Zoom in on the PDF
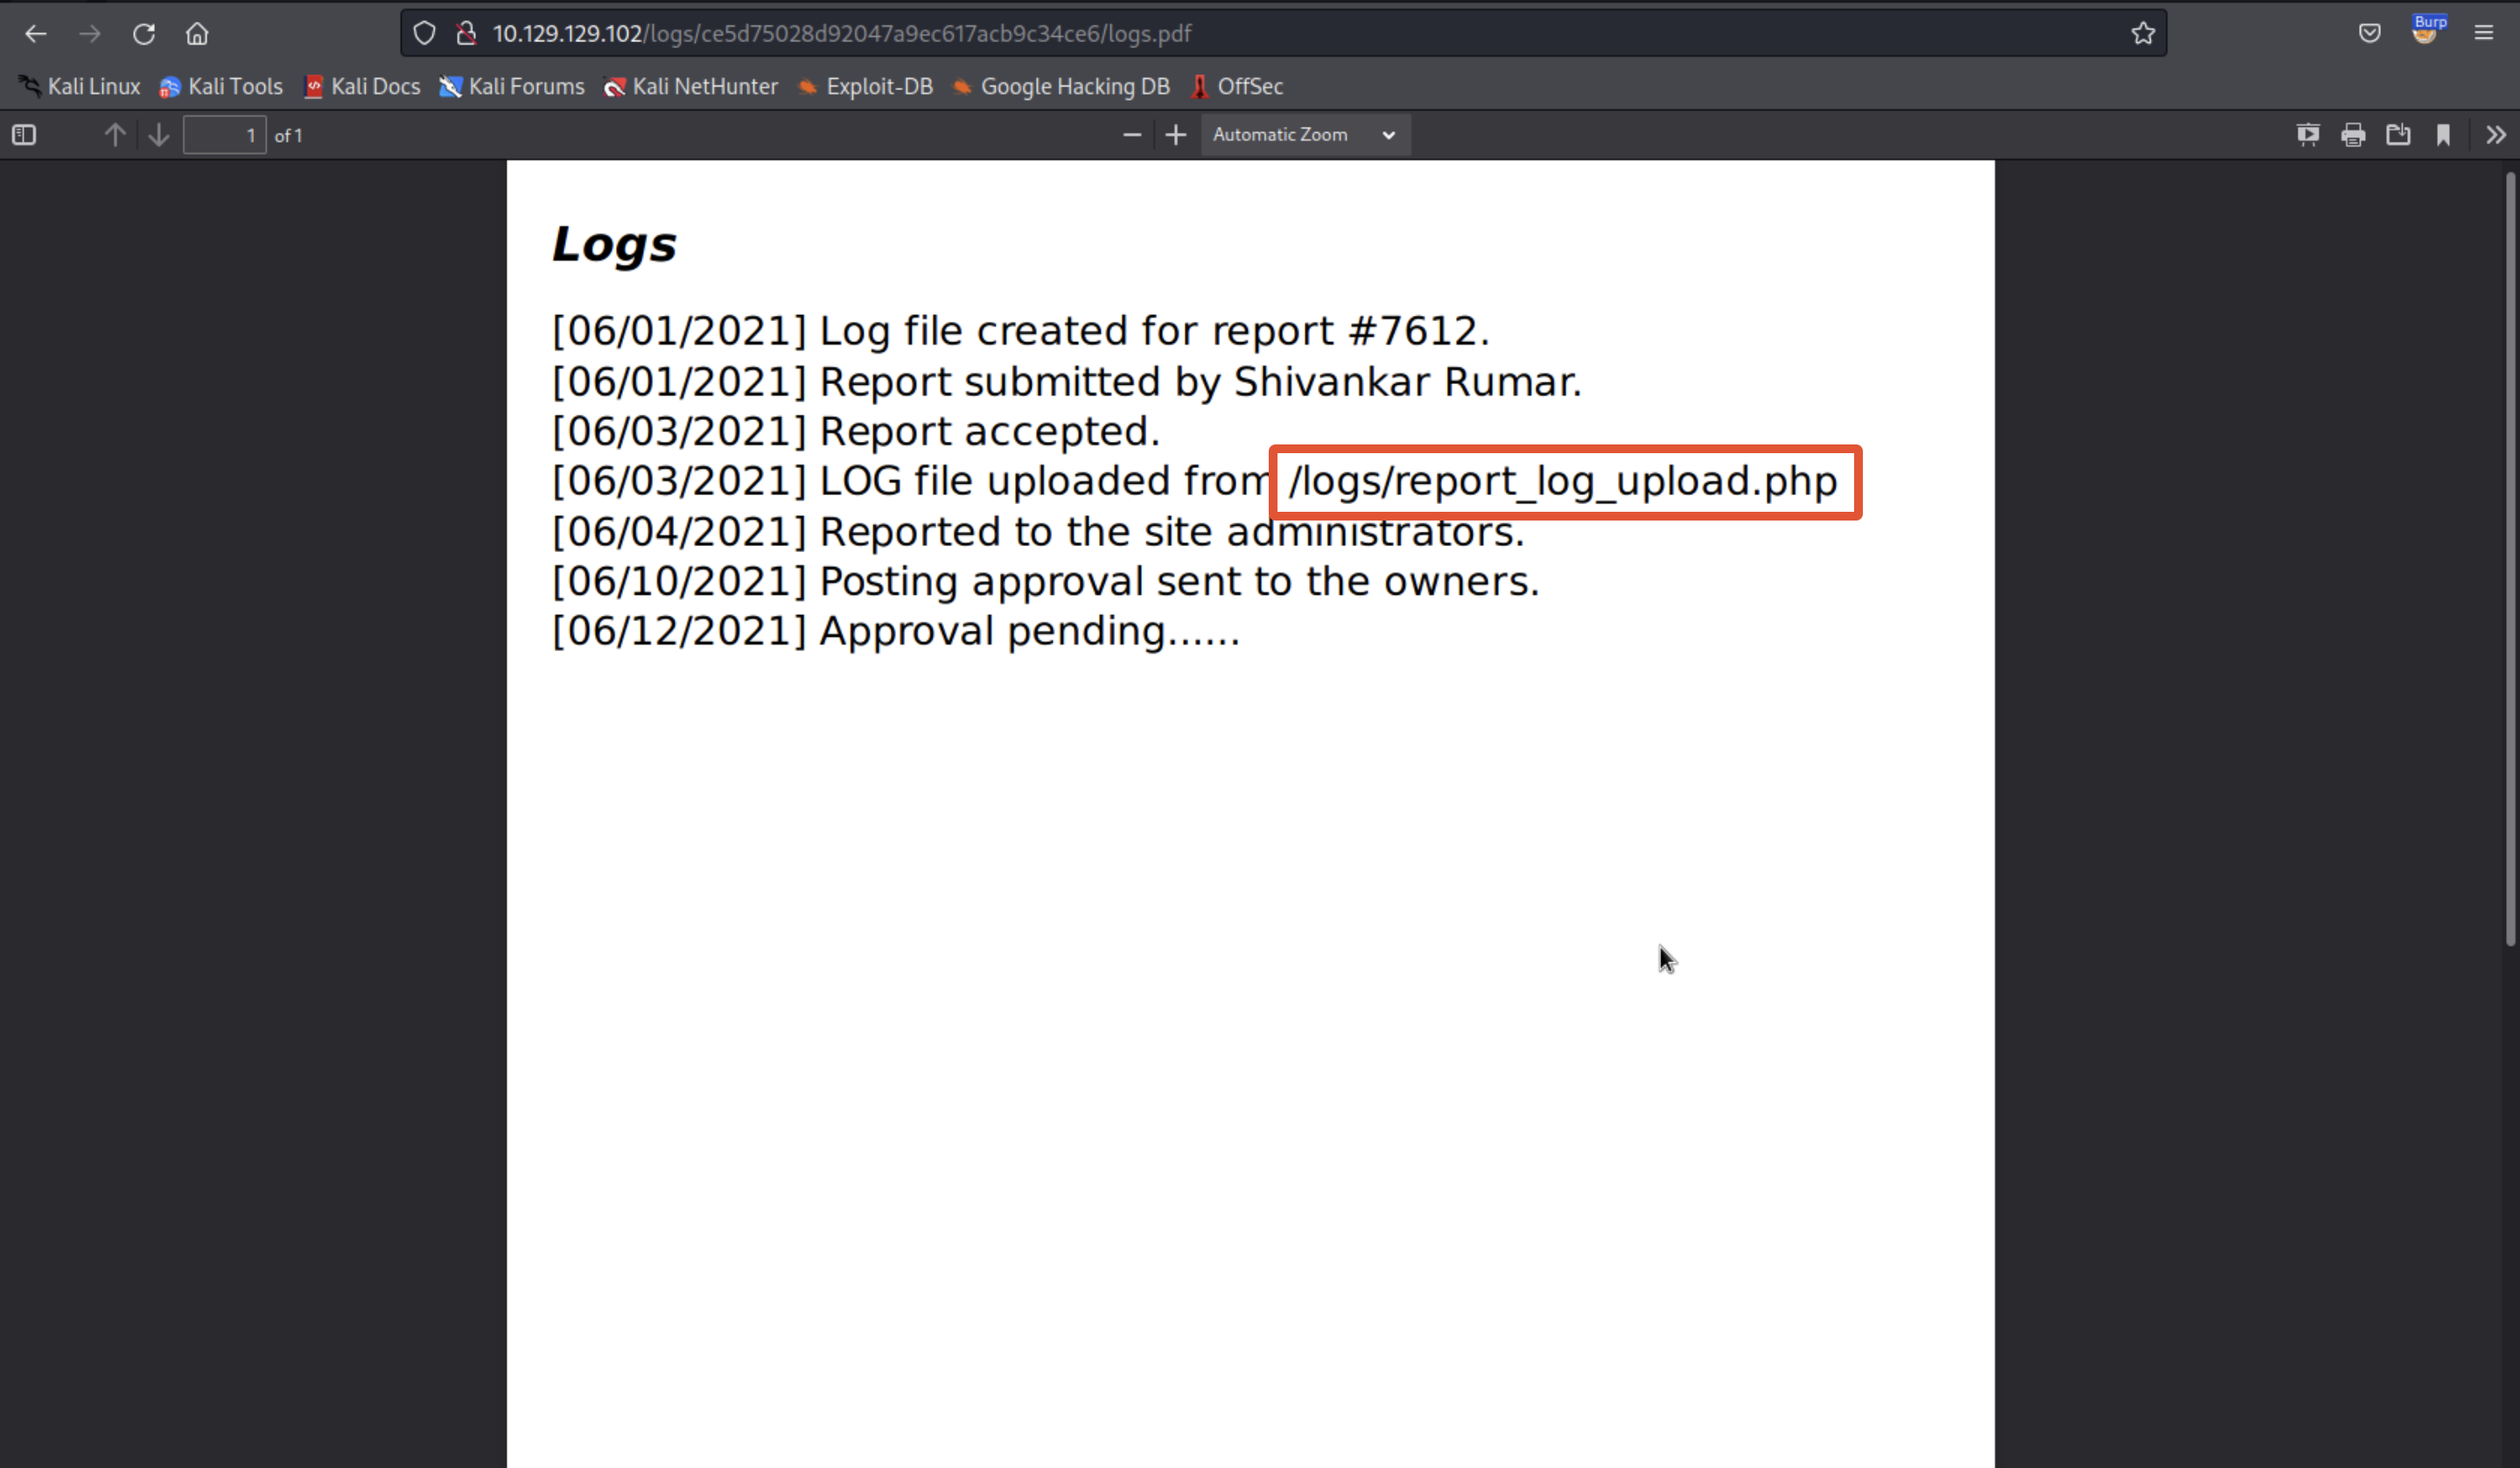2520x1468 pixels. 1176,135
